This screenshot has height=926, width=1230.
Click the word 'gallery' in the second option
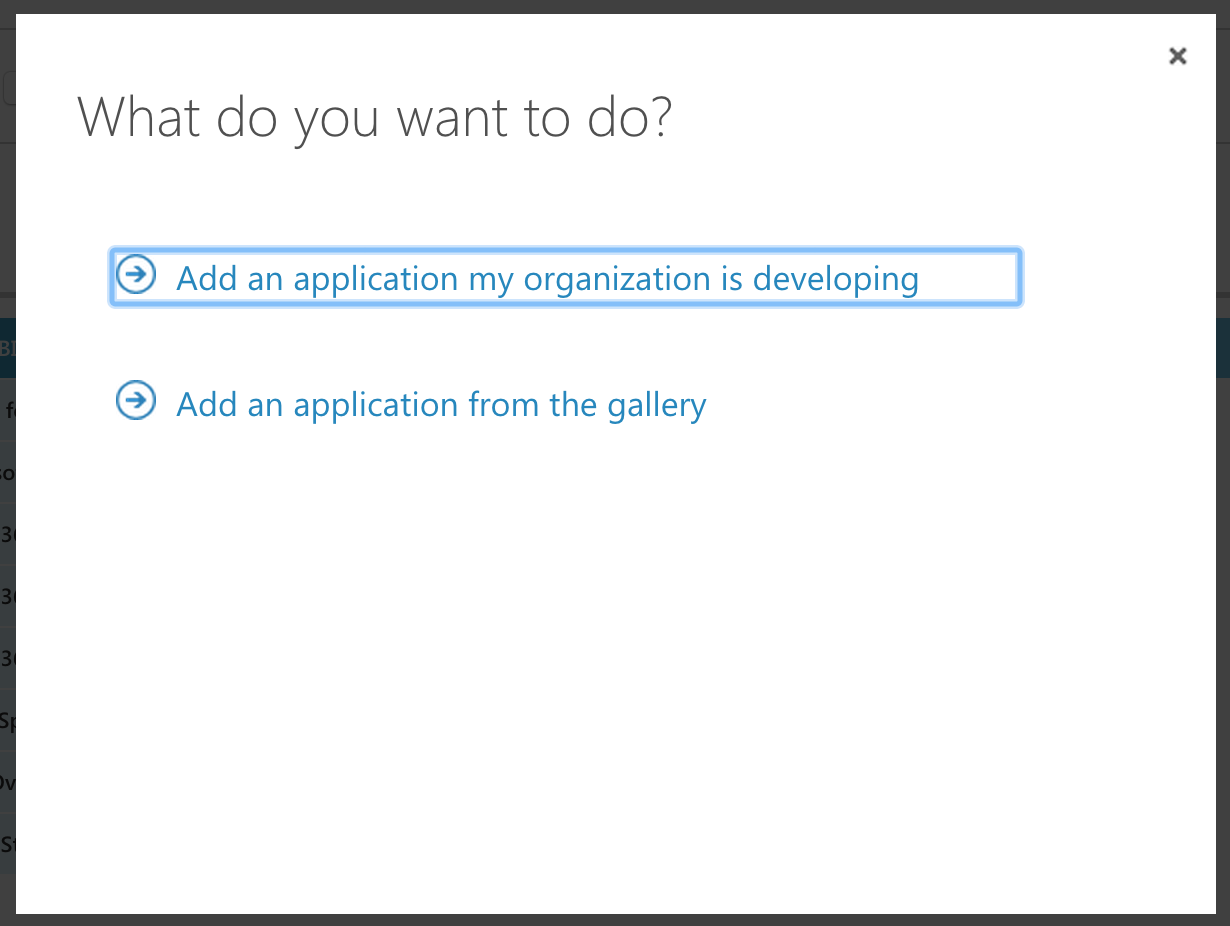[656, 404]
